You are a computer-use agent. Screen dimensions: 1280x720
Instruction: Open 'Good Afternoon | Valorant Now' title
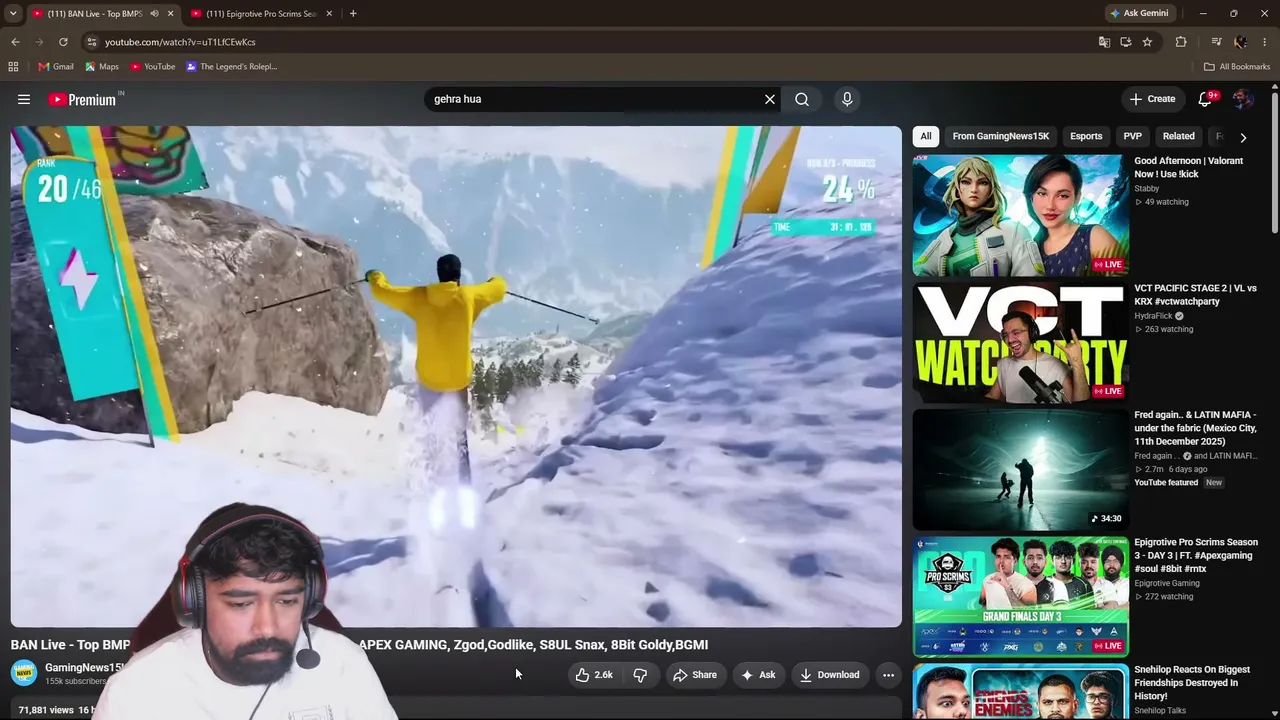[x=1189, y=167]
